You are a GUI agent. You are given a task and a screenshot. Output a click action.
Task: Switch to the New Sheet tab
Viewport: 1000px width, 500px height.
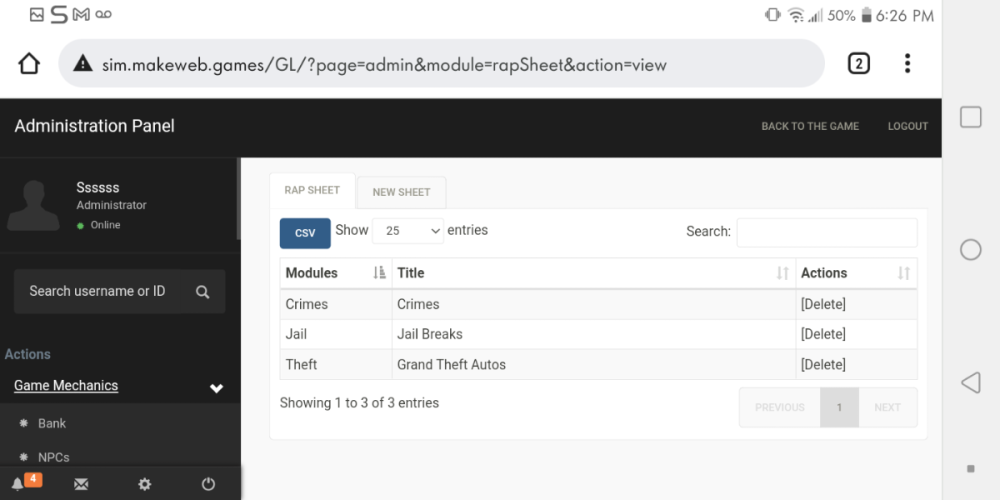401,192
